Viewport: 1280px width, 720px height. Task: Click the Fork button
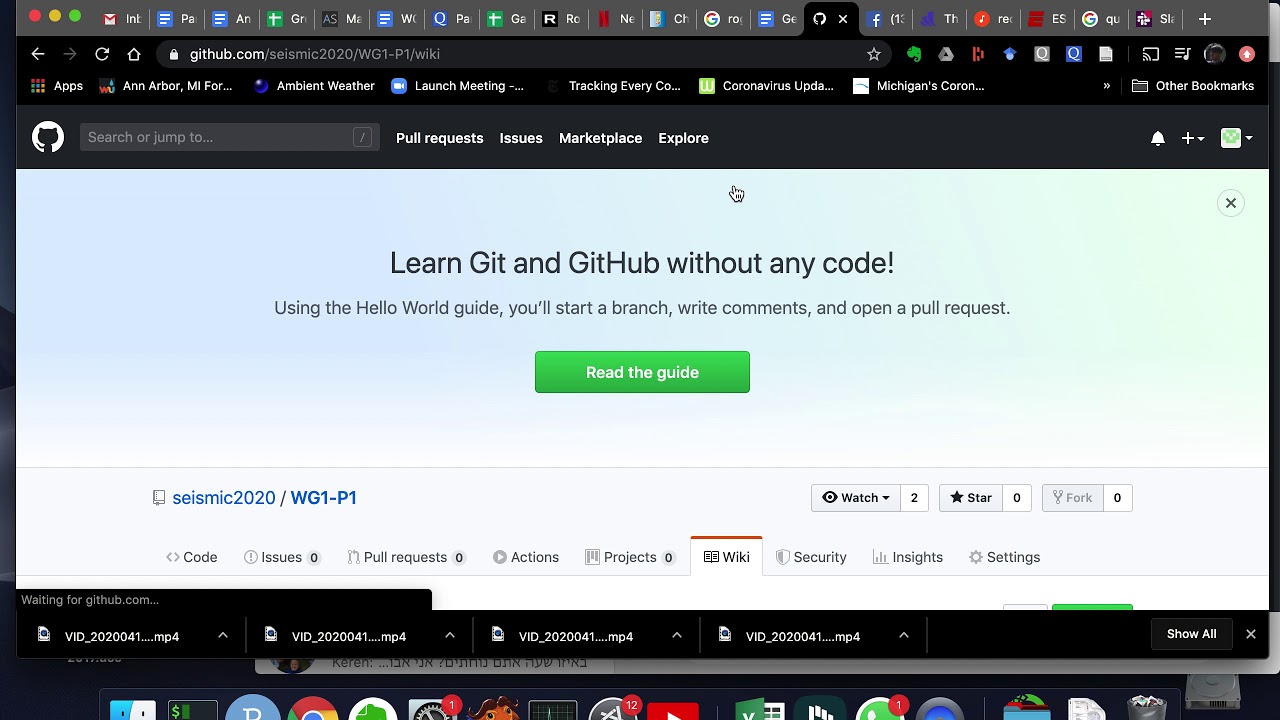[1071, 497]
